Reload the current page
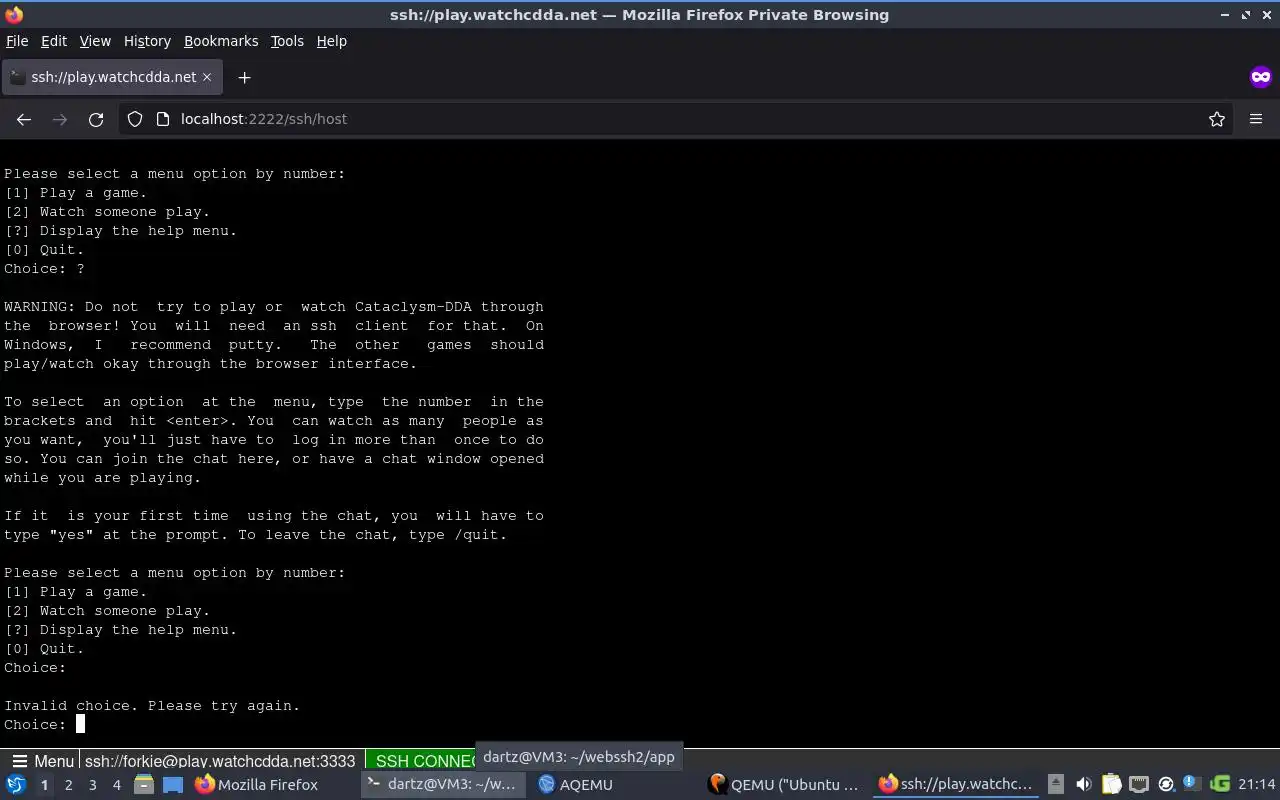 coord(96,119)
